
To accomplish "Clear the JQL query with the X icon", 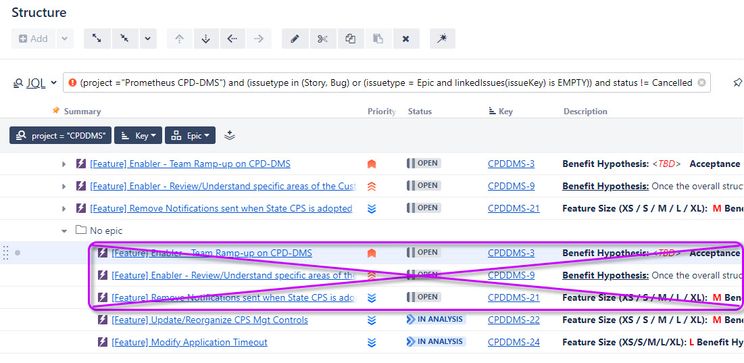I will pos(701,83).
